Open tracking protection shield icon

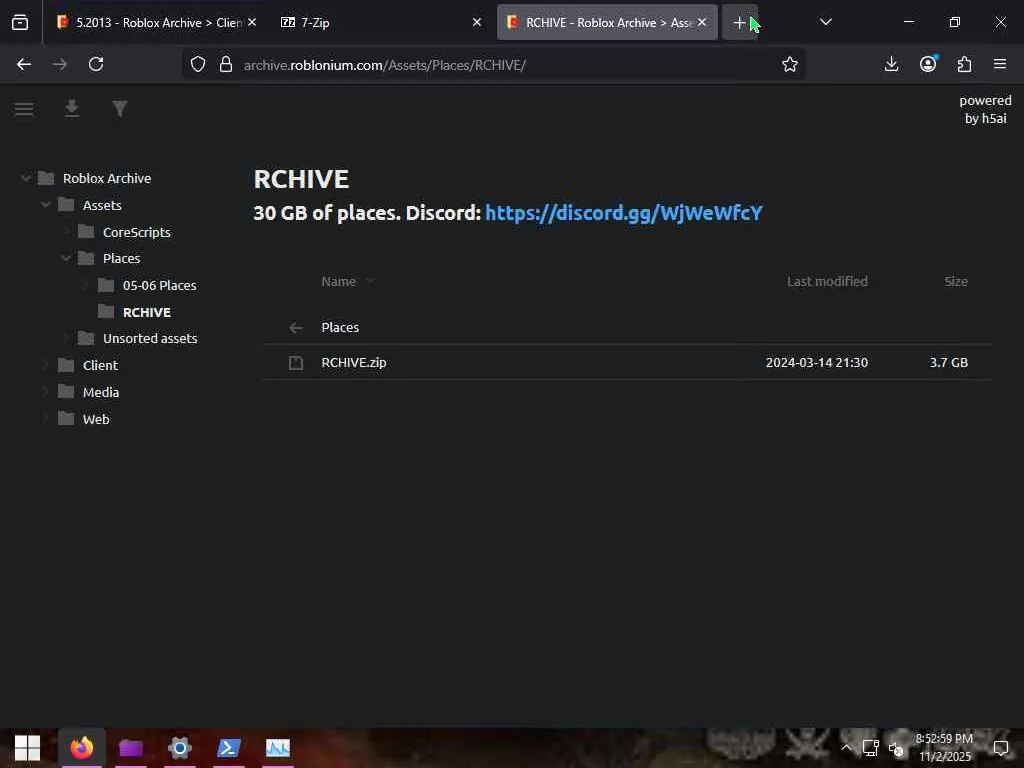(x=198, y=64)
